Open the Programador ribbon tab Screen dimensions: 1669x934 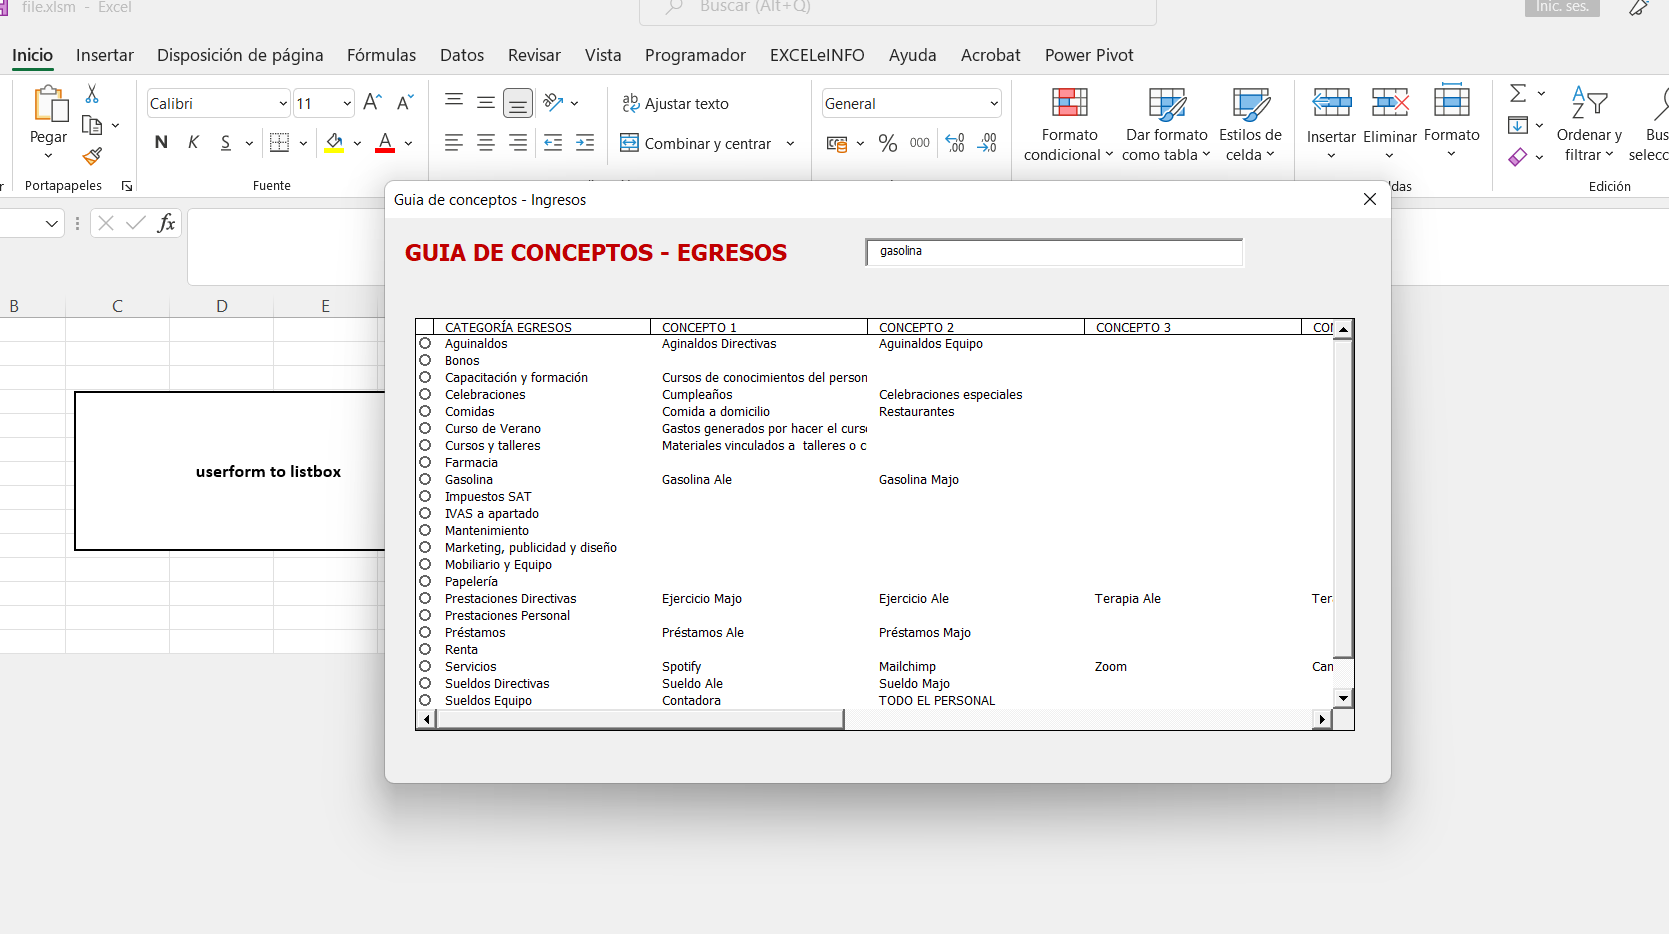695,55
